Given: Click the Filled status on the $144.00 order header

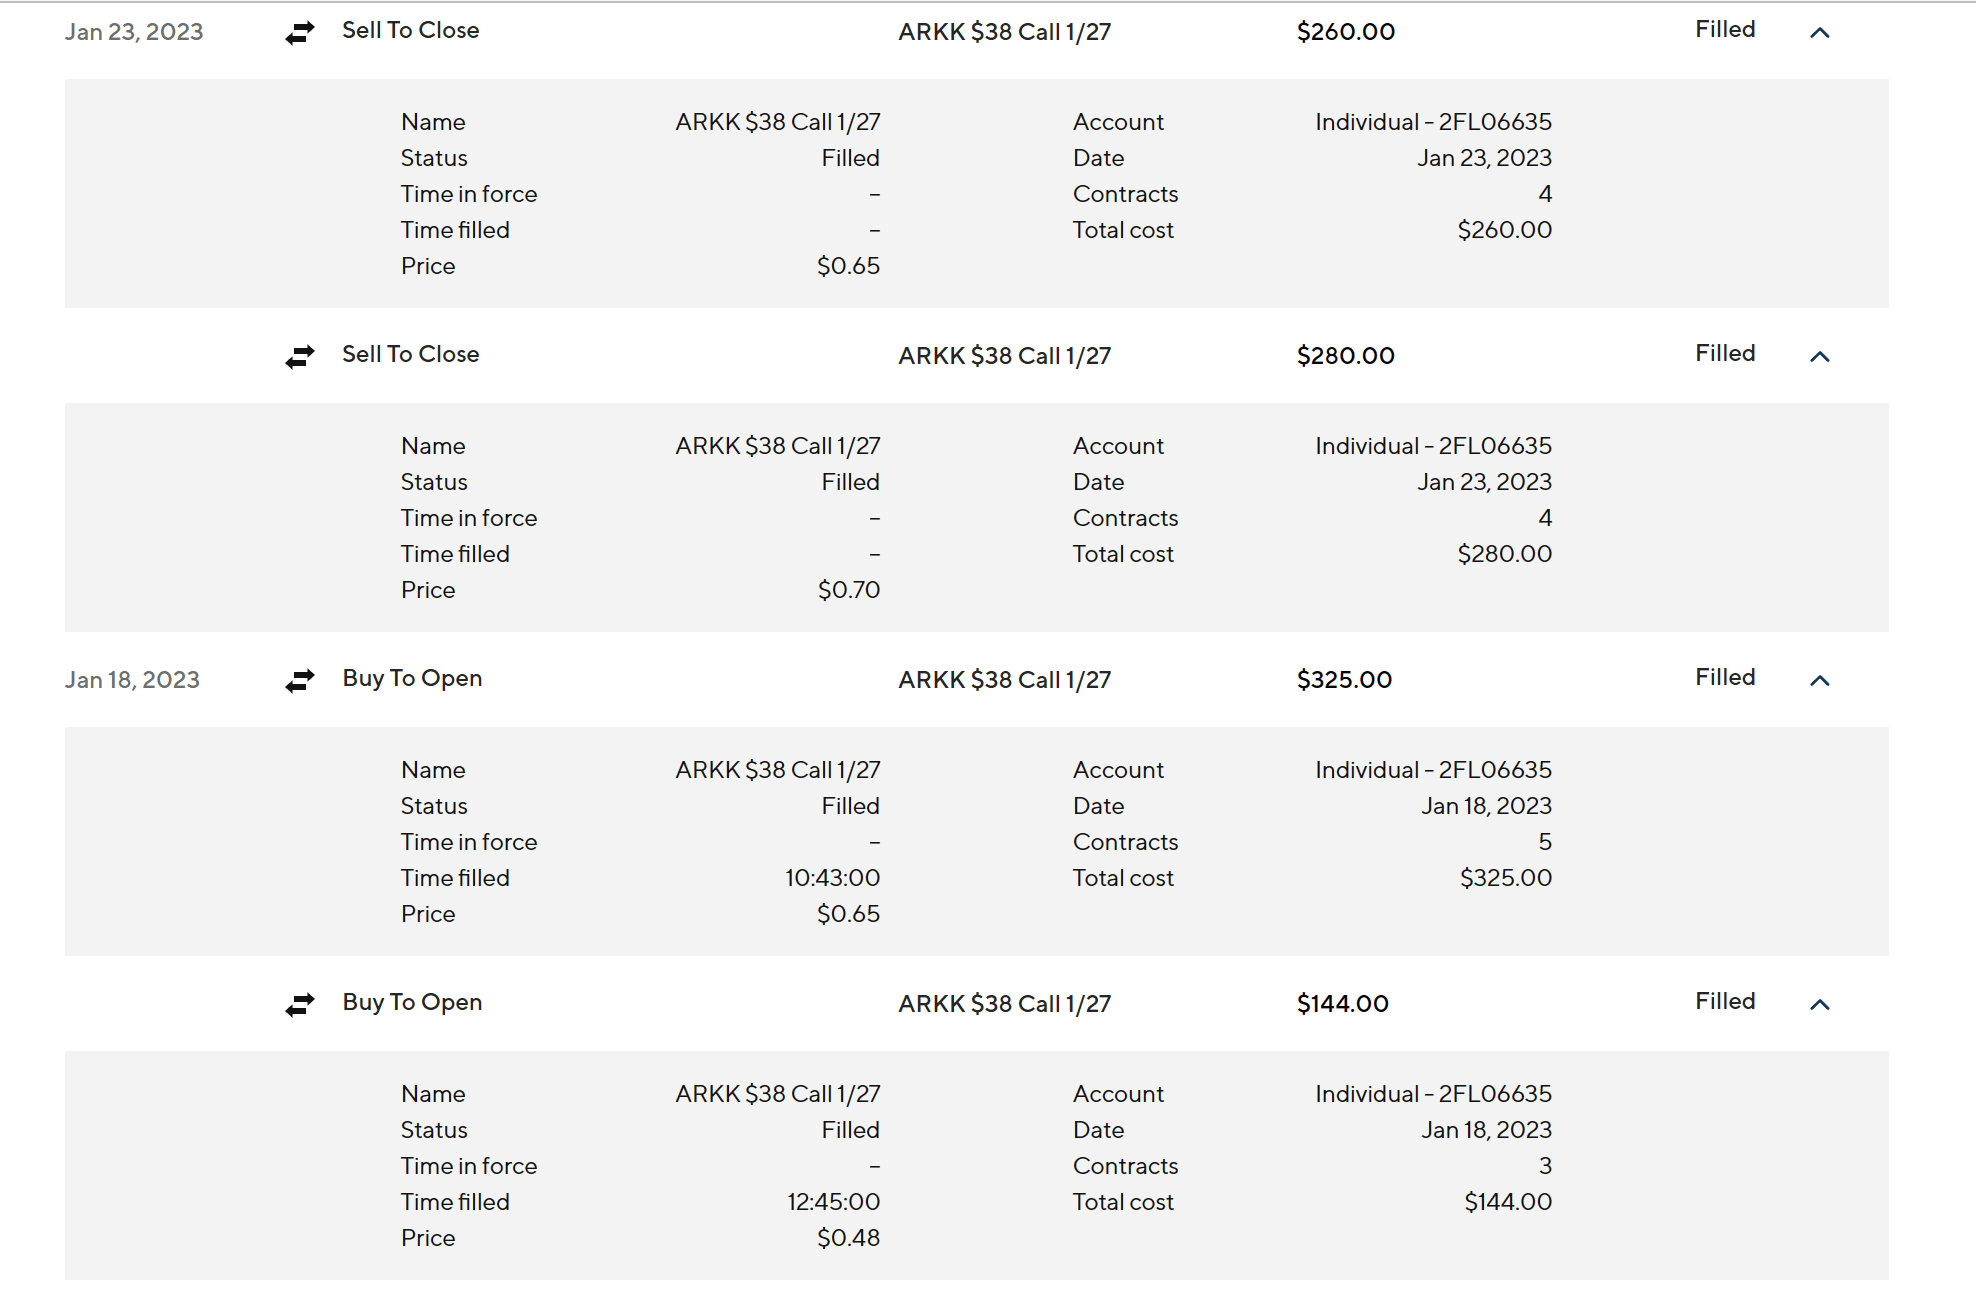Looking at the screenshot, I should 1725,1002.
